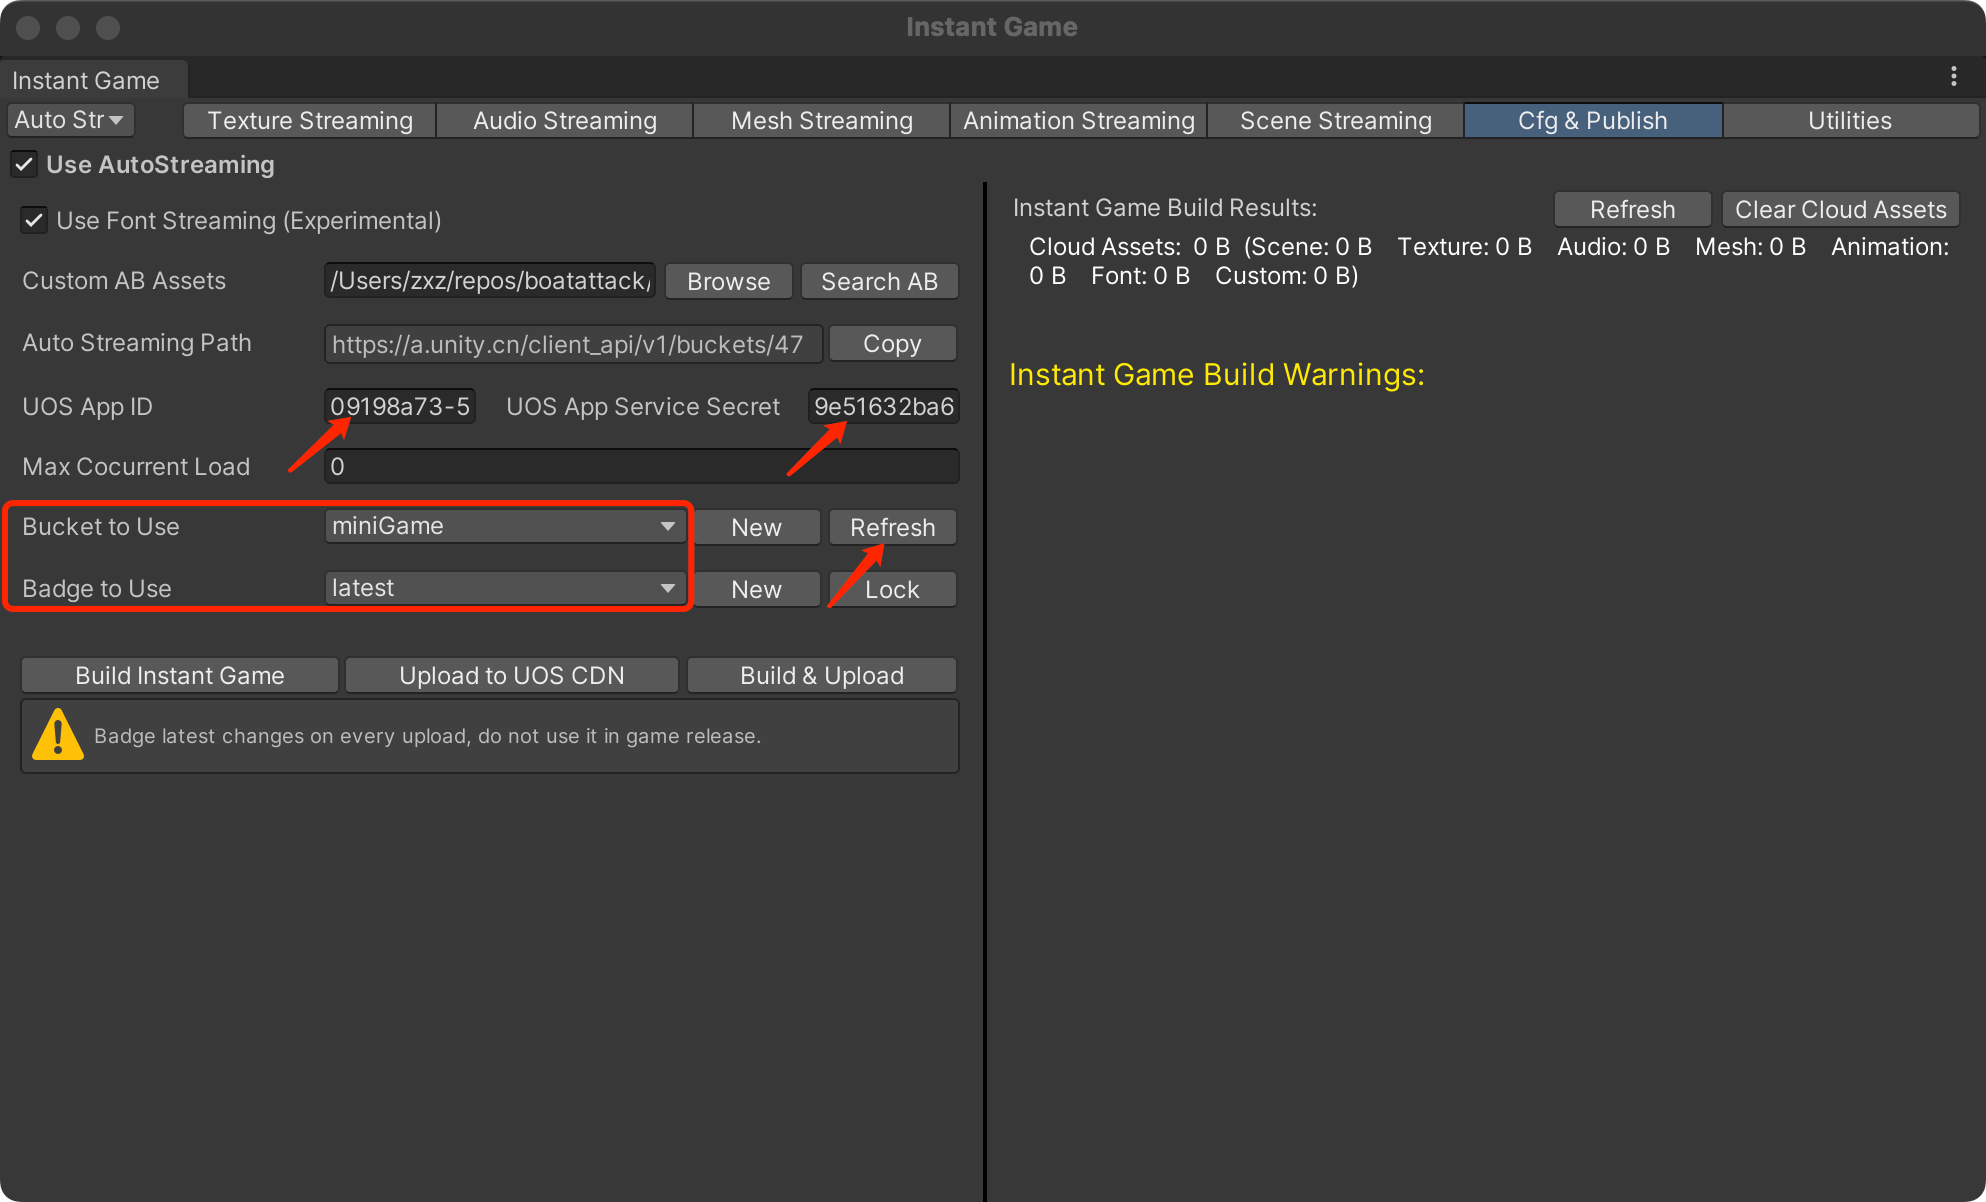The image size is (1986, 1202).
Task: Select the Audio Streaming tab
Action: 565,120
